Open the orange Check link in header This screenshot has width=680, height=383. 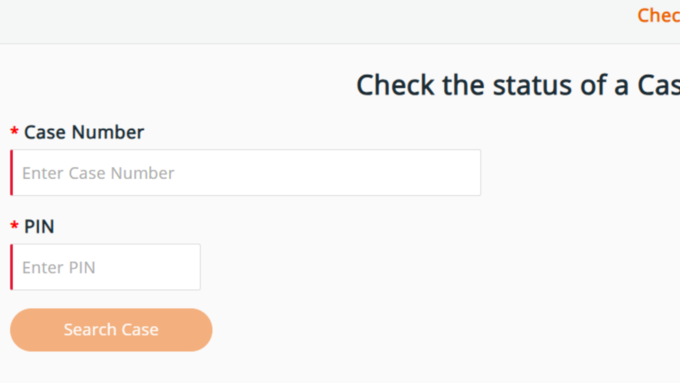658,16
